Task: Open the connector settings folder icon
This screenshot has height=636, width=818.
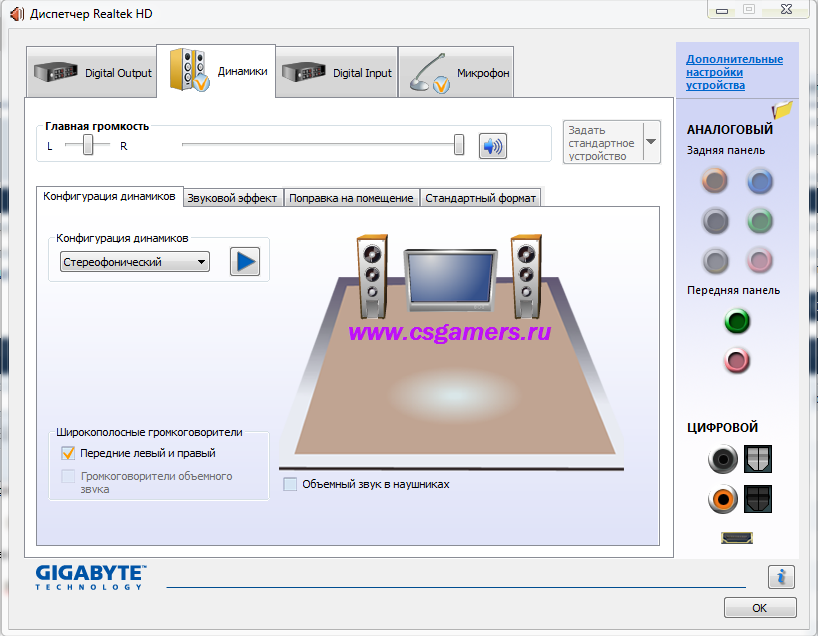Action: (782, 110)
